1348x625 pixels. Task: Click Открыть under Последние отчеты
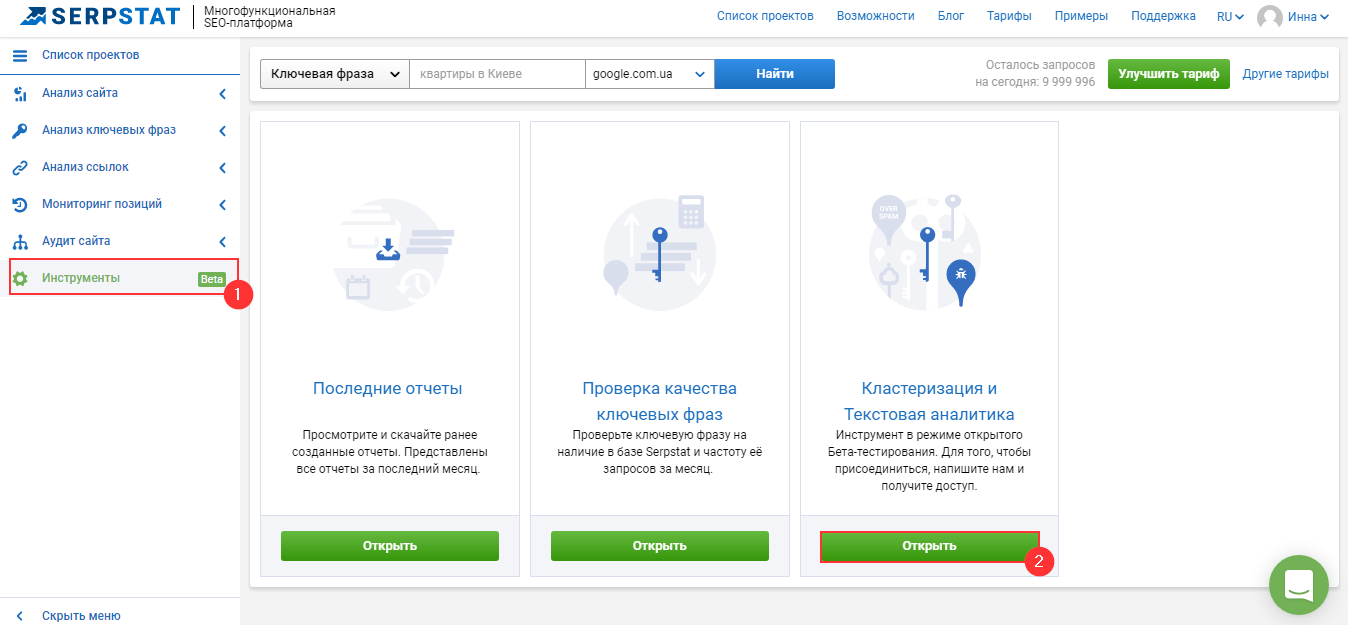(x=389, y=546)
